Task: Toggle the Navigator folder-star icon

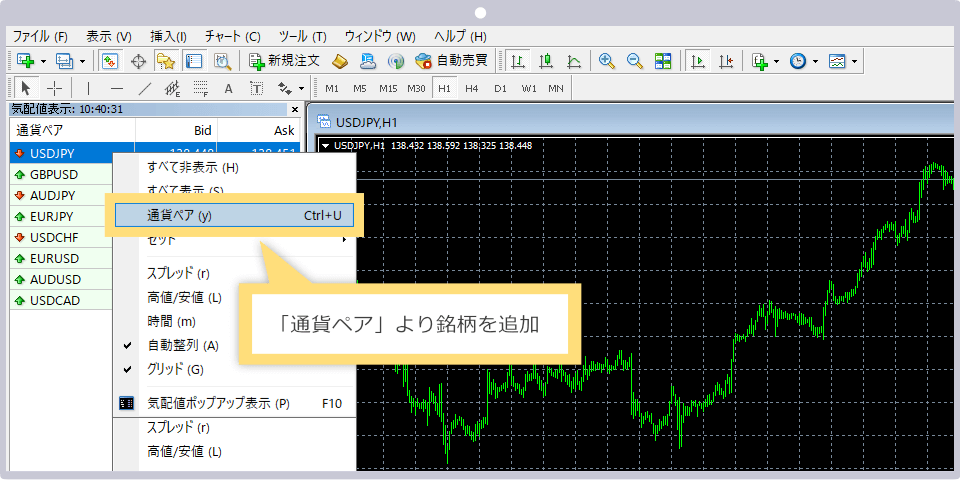Action: (165, 61)
